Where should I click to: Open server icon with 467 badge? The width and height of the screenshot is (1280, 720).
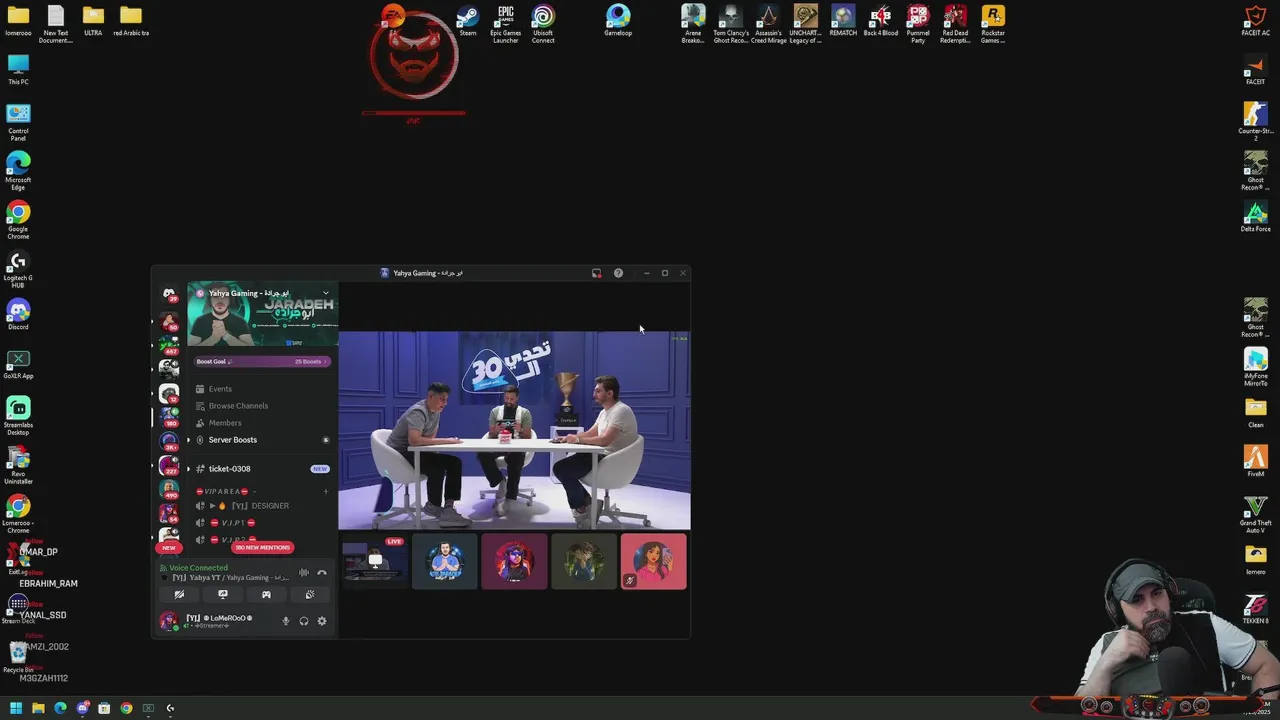(x=169, y=344)
